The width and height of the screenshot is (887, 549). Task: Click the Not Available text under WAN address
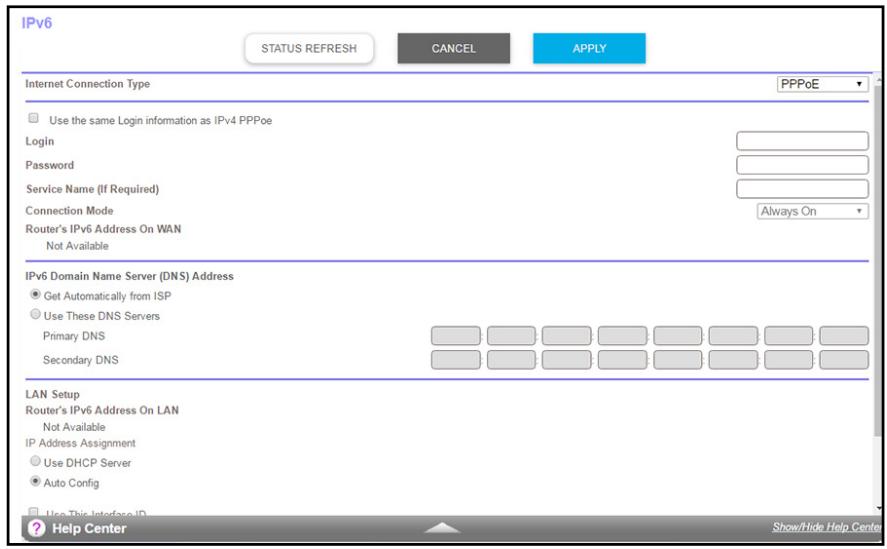[x=77, y=246]
